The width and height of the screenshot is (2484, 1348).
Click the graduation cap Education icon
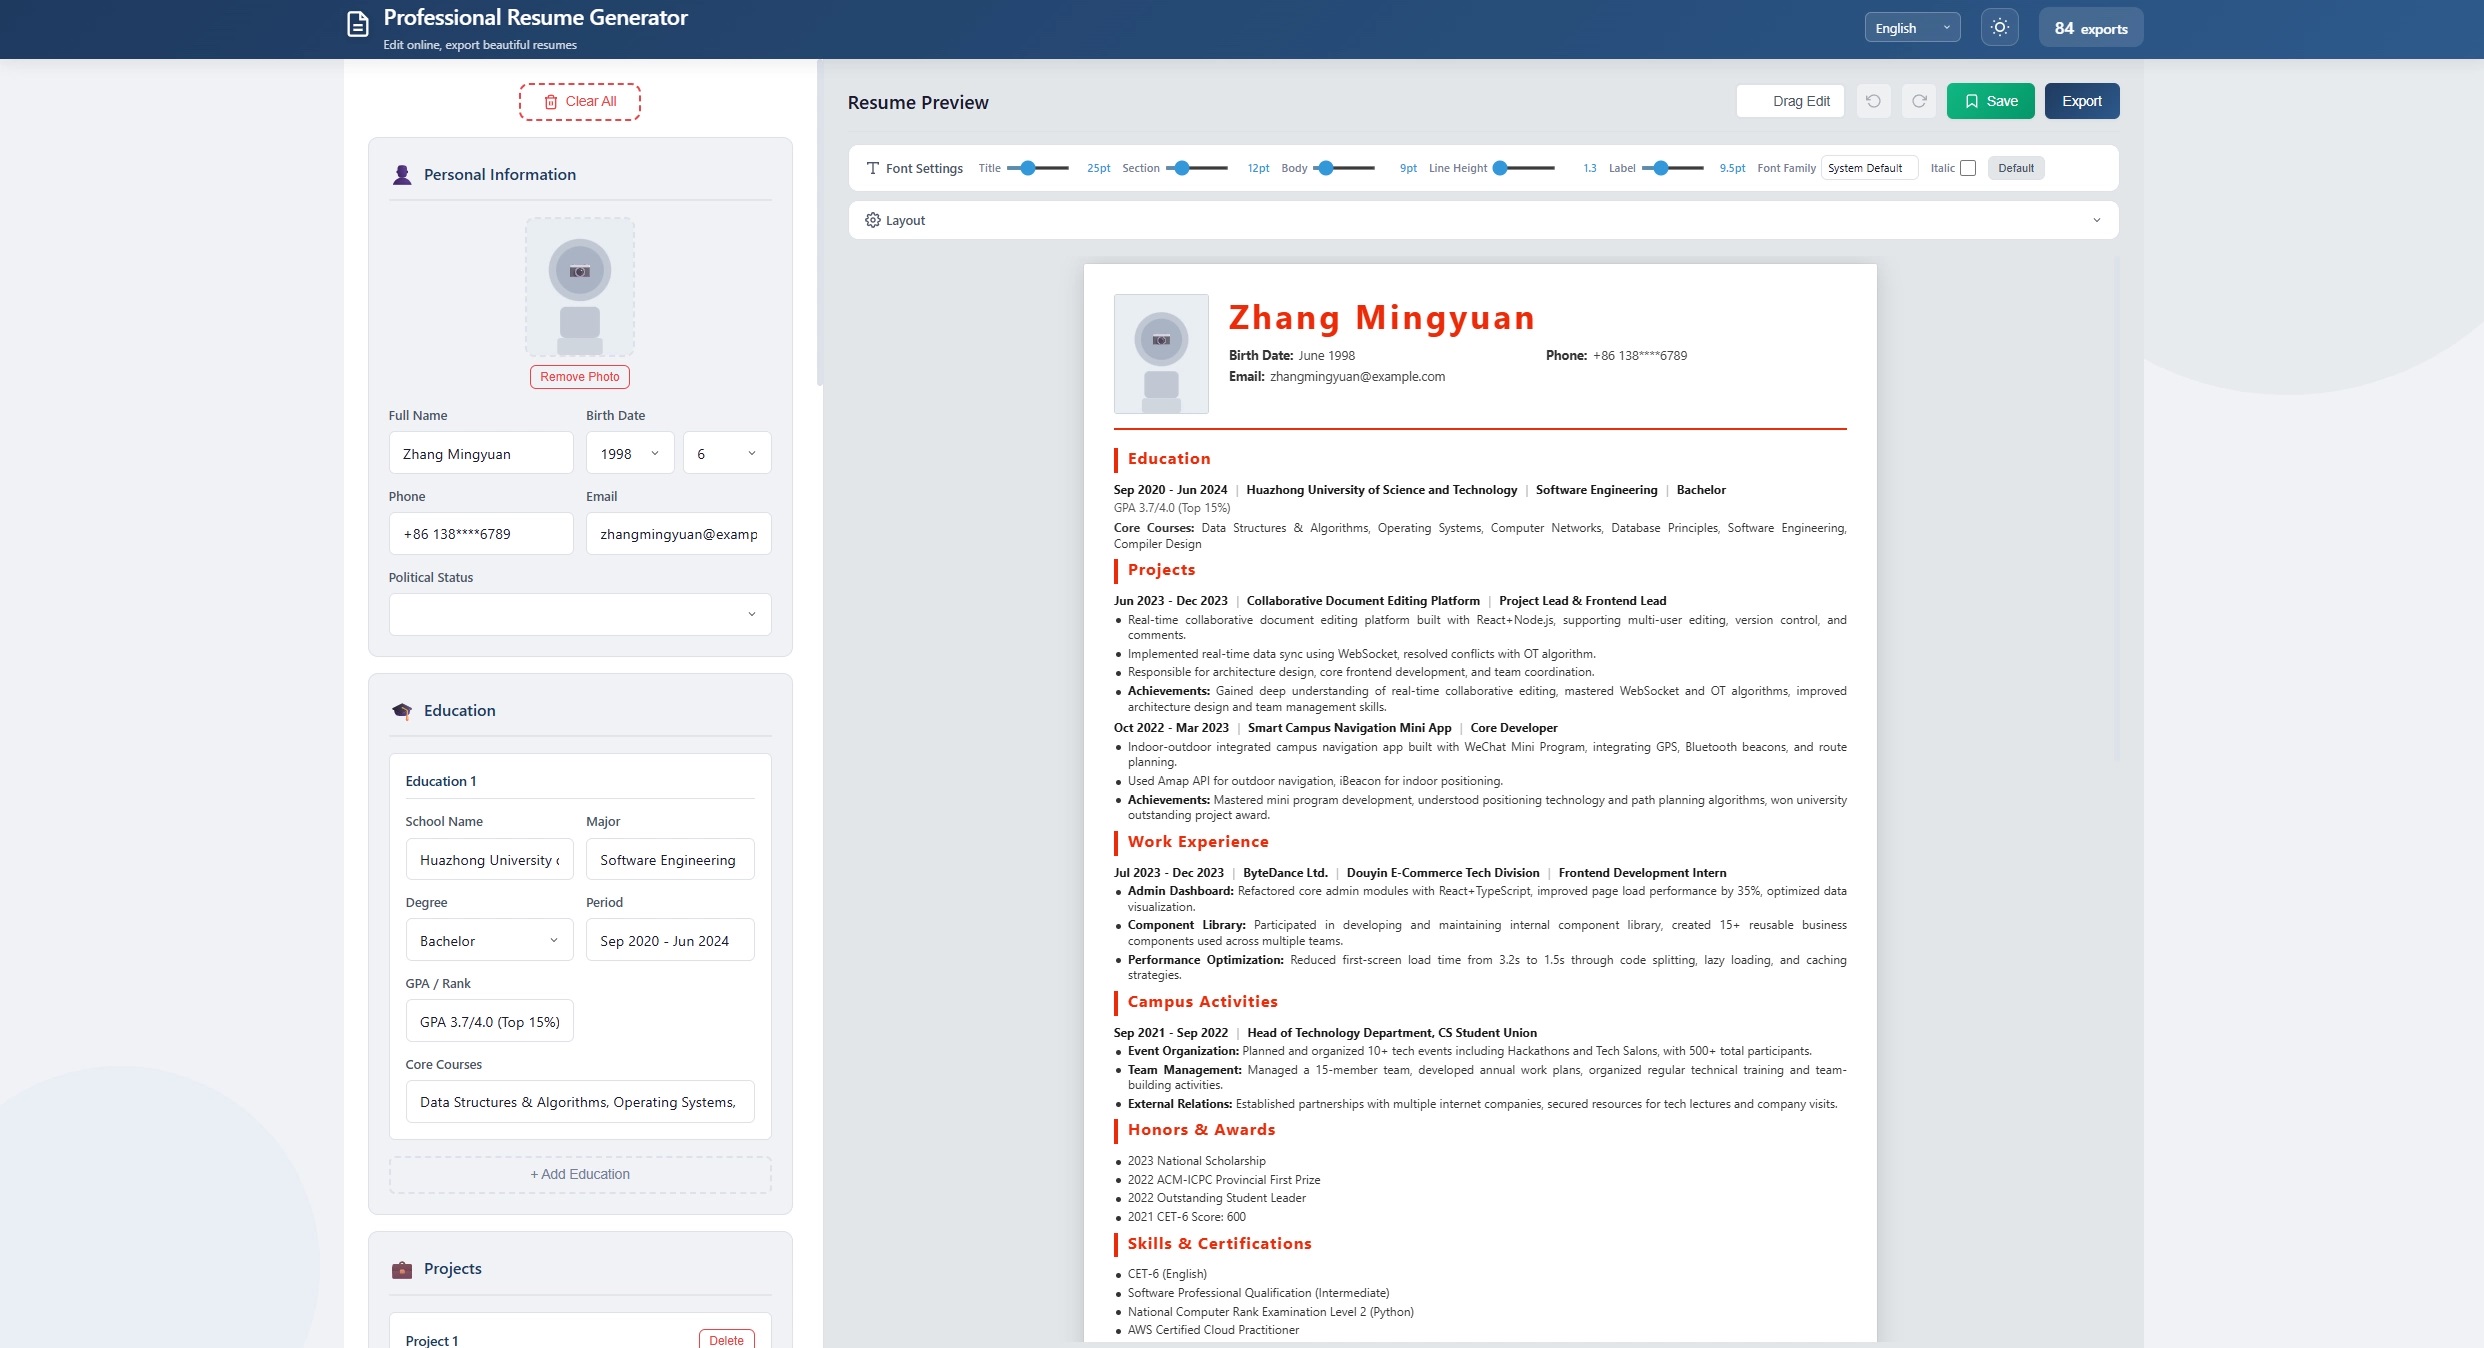402,711
